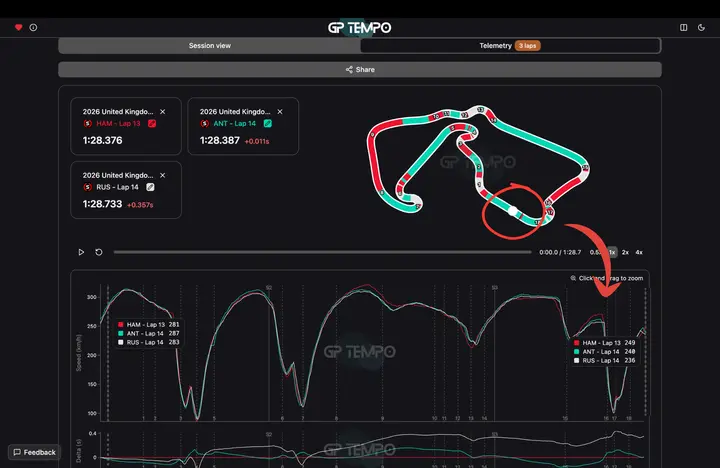
Task: Click the red HAM color swatch
Action: click(x=152, y=124)
